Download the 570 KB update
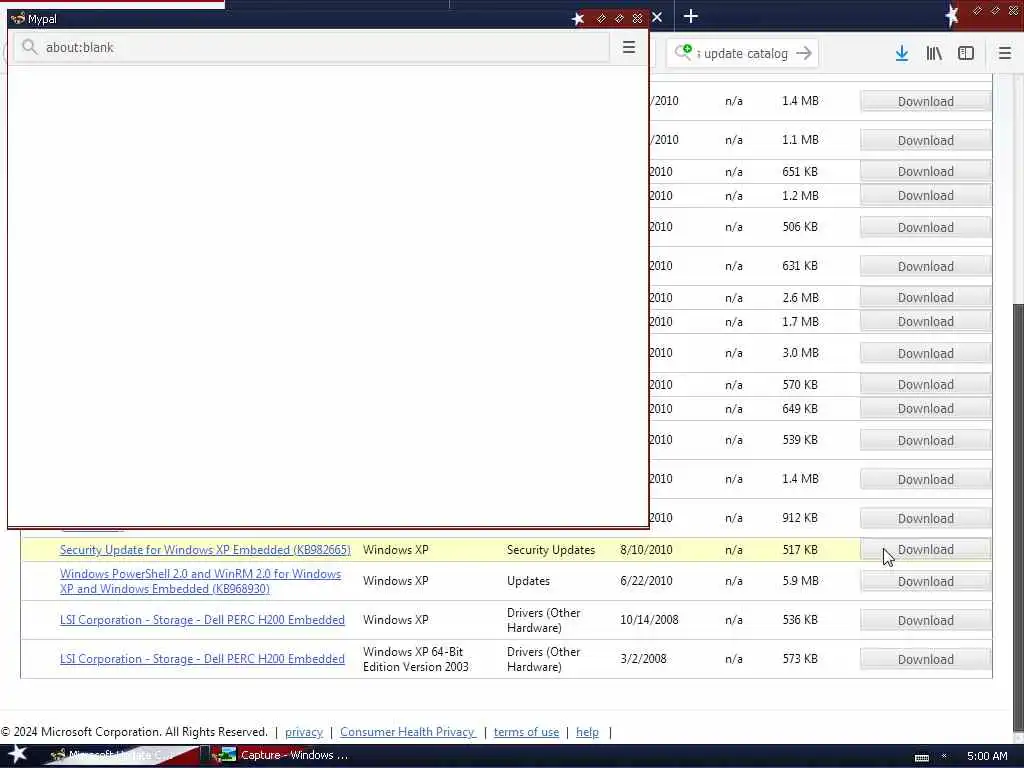The image size is (1024, 768). [925, 385]
